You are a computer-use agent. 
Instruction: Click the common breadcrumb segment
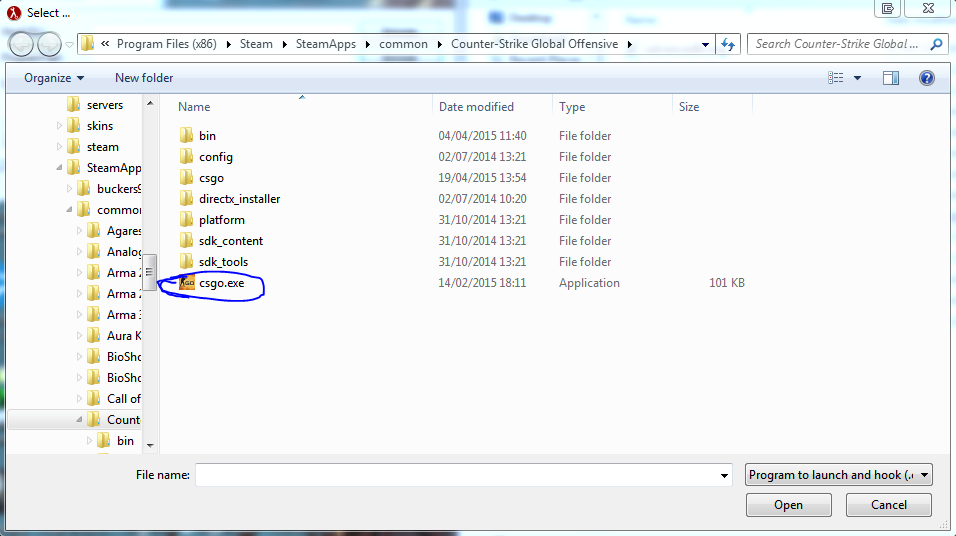[x=403, y=44]
